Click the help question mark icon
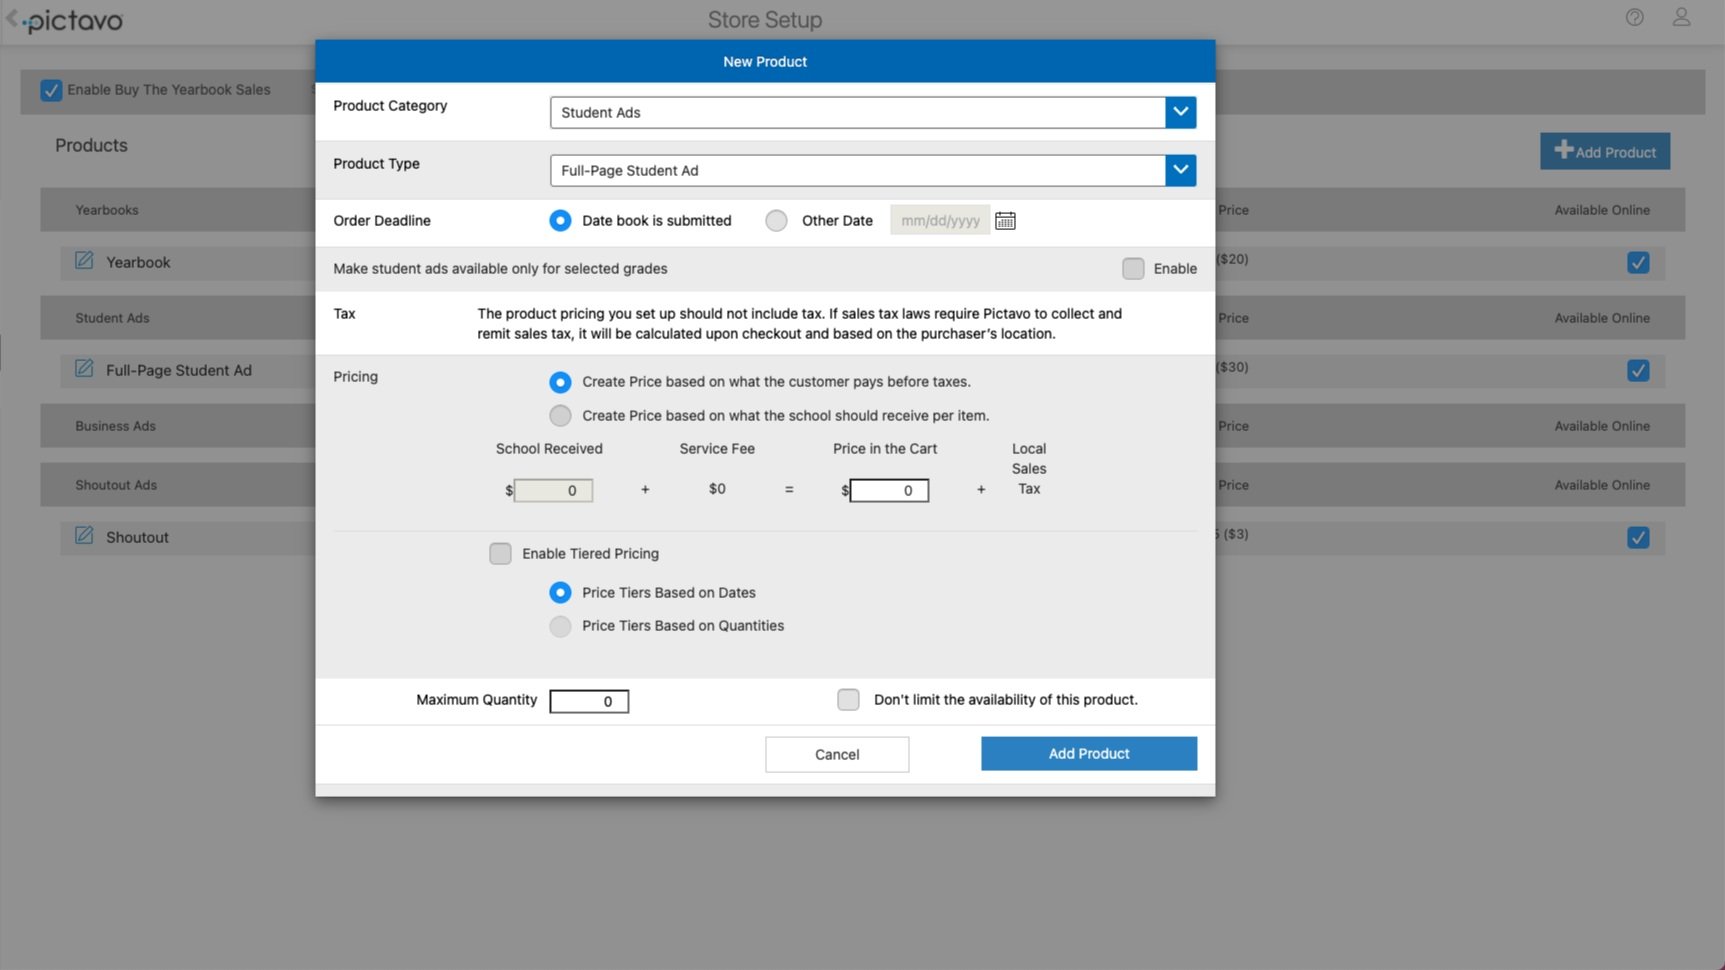 click(x=1634, y=17)
